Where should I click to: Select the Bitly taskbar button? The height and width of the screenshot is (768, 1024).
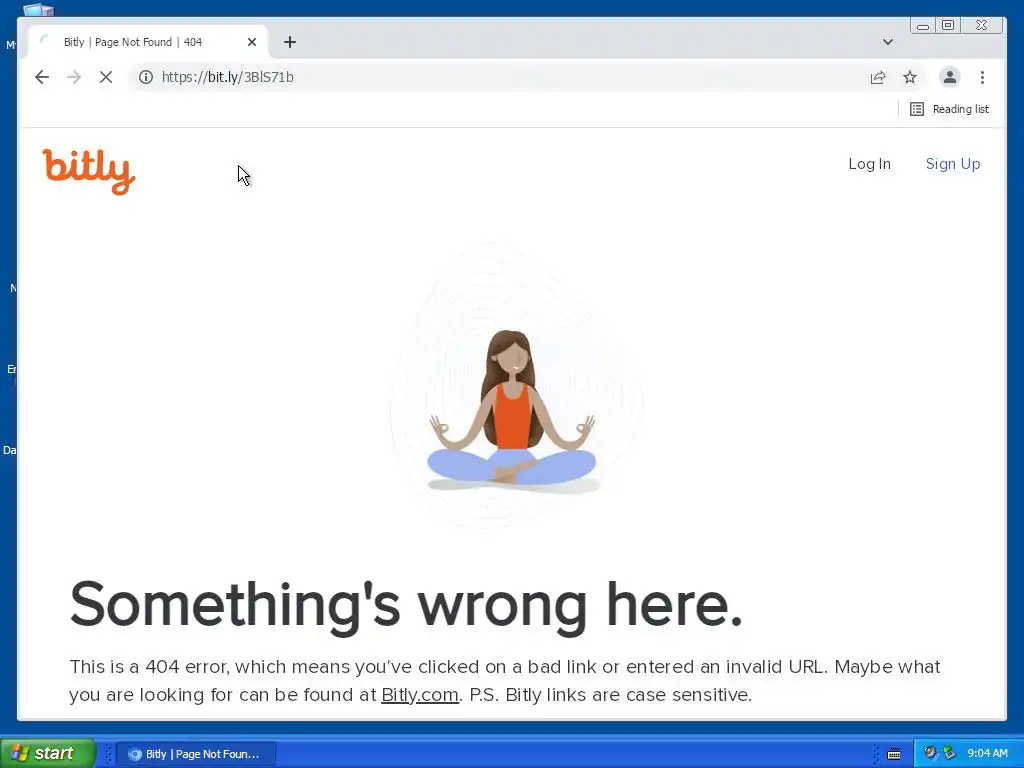[196, 754]
